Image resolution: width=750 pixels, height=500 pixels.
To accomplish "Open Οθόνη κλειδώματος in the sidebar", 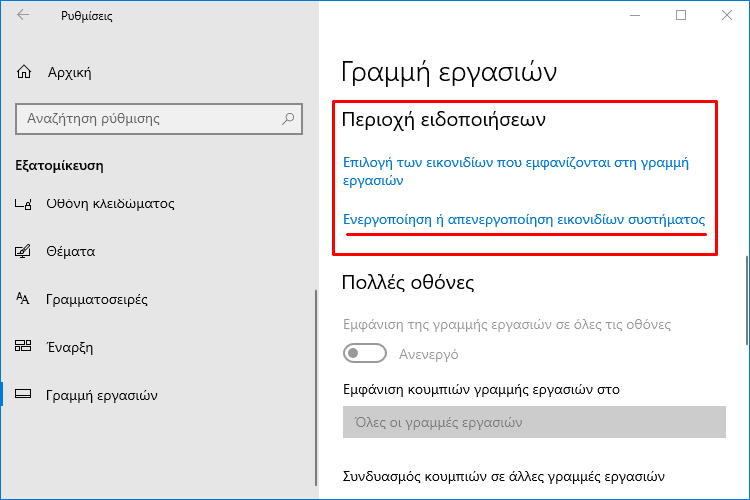I will click(x=110, y=204).
